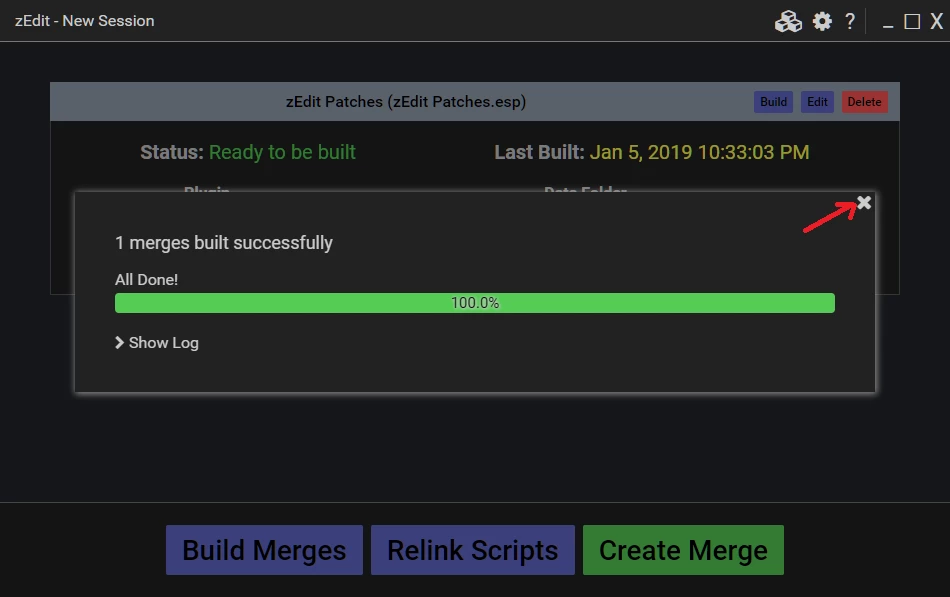Image resolution: width=950 pixels, height=597 pixels.
Task: Click the Build Merges button
Action: click(264, 550)
